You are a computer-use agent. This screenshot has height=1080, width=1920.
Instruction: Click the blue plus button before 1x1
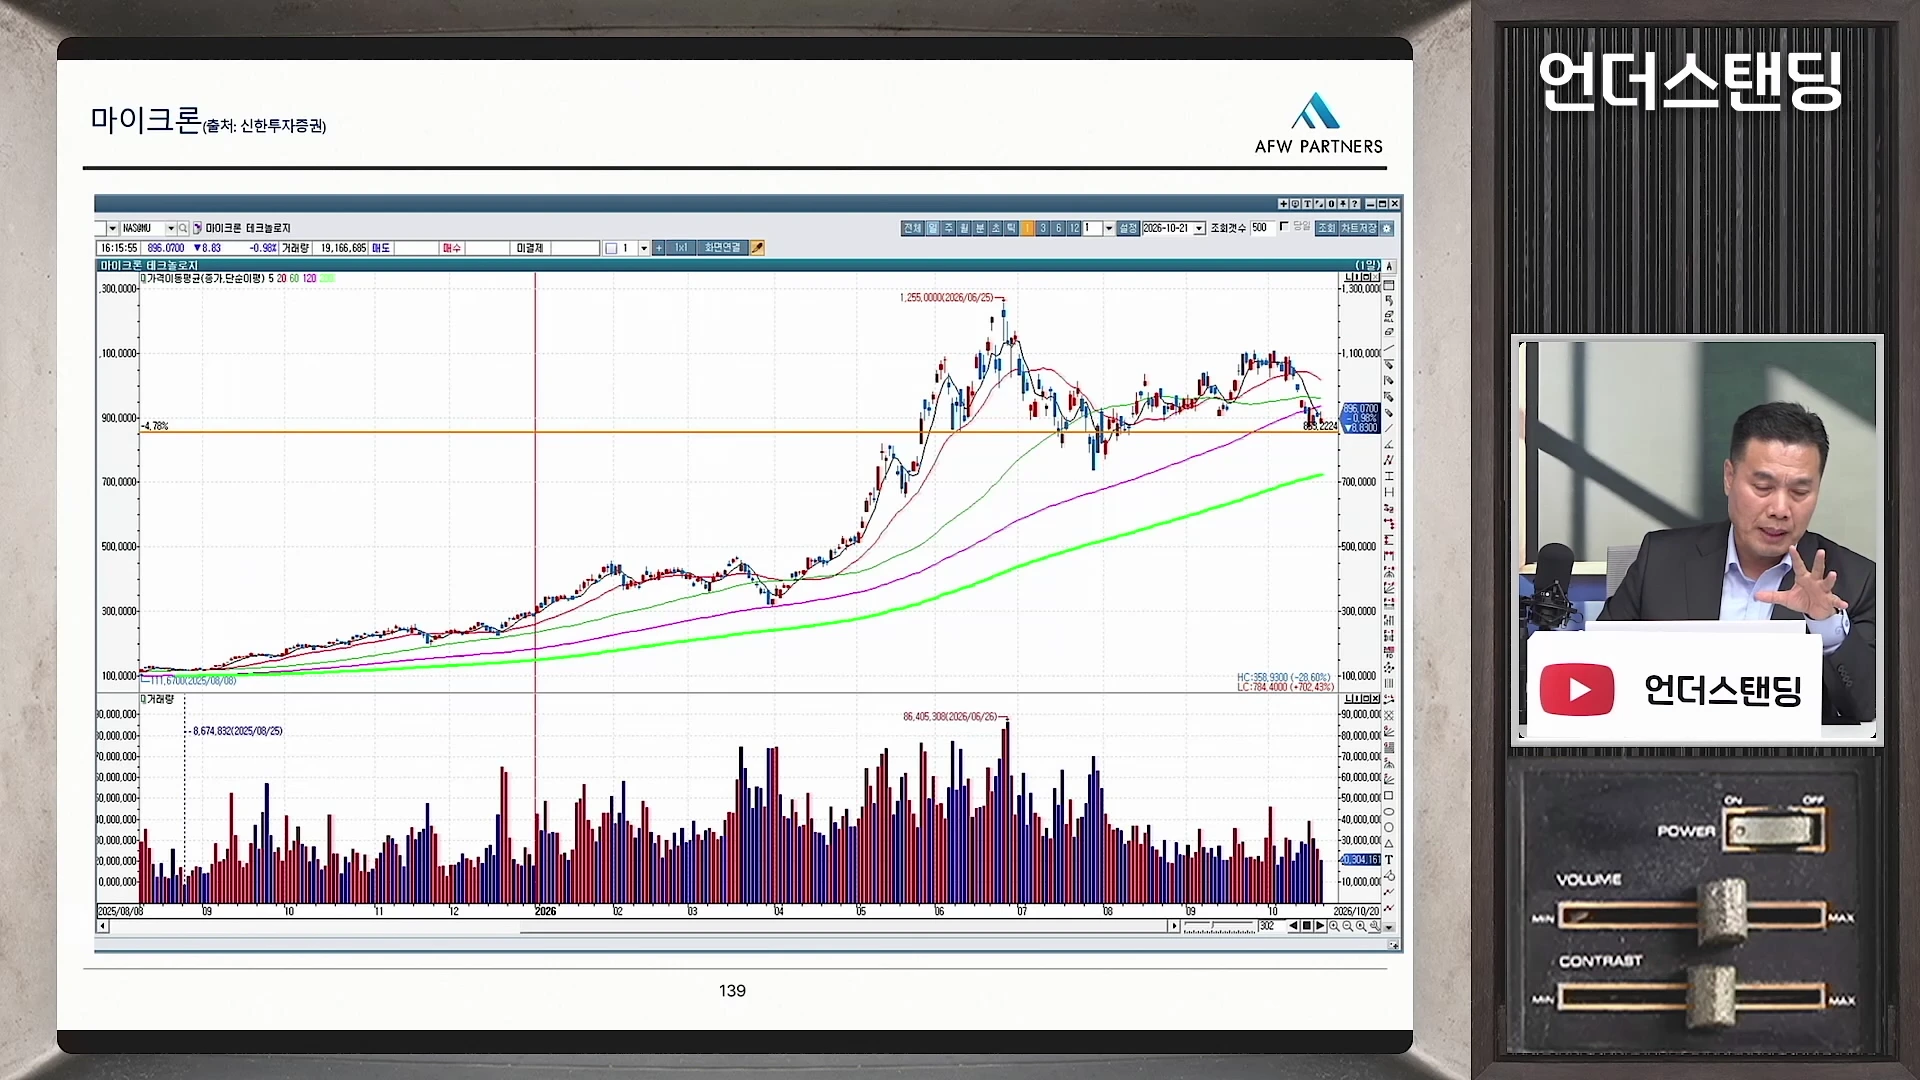[658, 248]
